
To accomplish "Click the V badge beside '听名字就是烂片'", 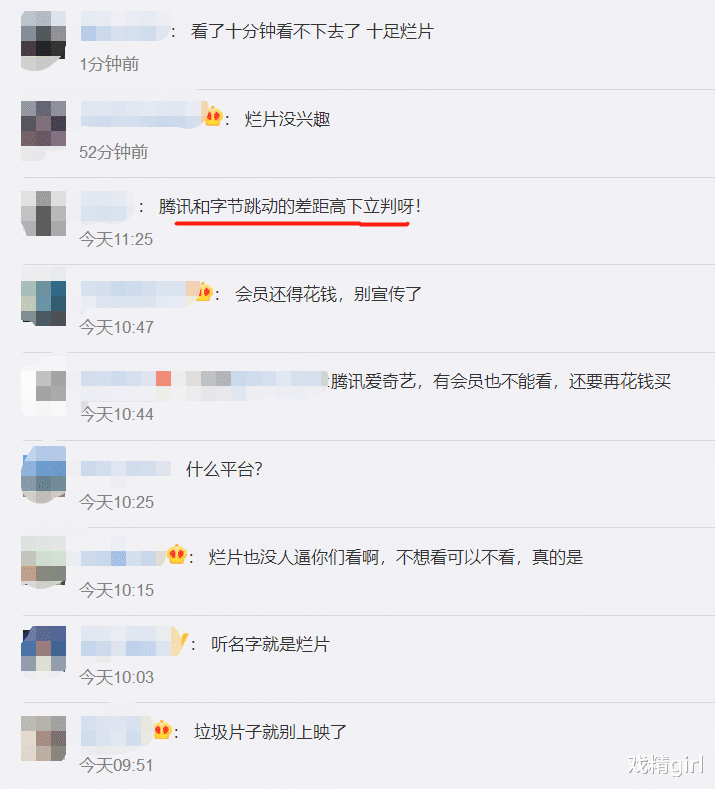I will pyautogui.click(x=180, y=641).
